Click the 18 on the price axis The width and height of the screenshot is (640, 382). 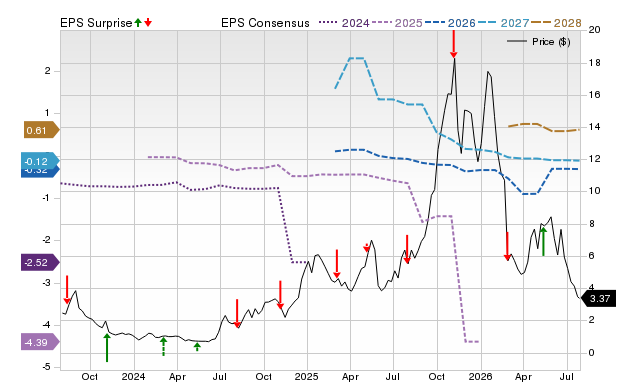click(595, 63)
